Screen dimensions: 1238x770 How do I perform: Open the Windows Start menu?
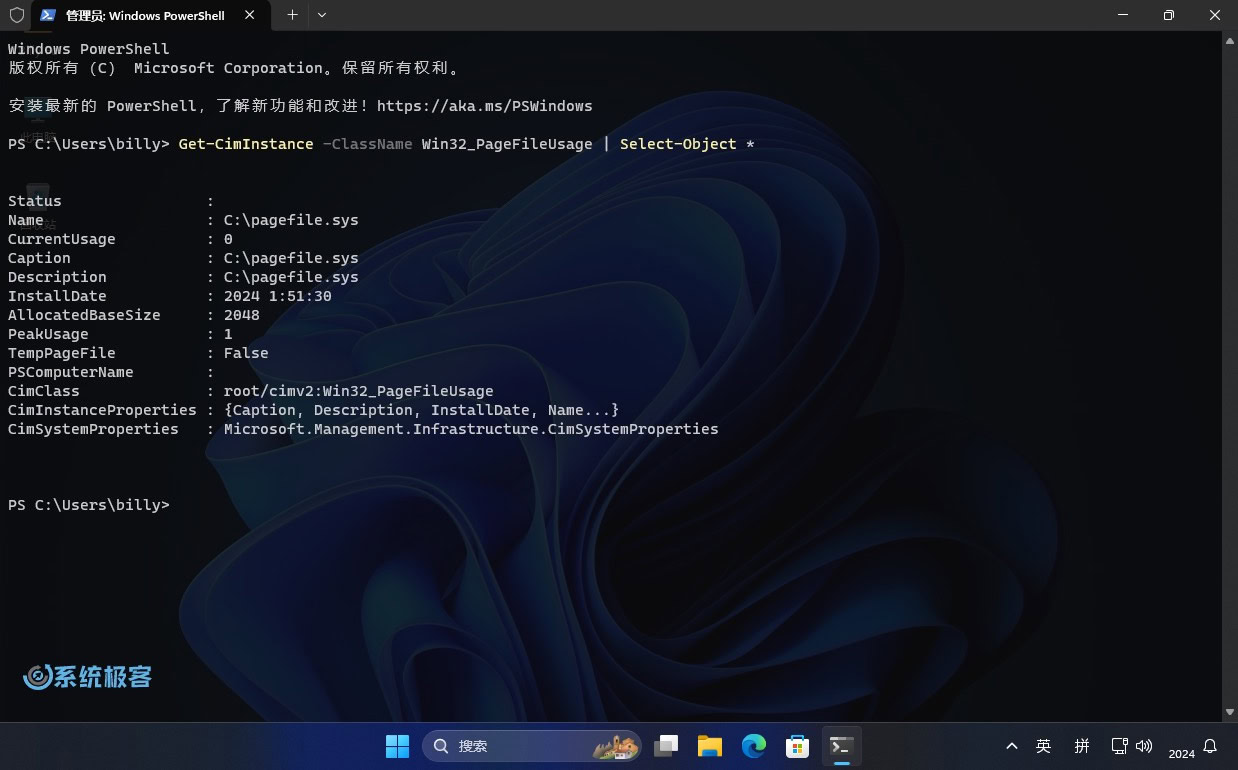coord(397,746)
